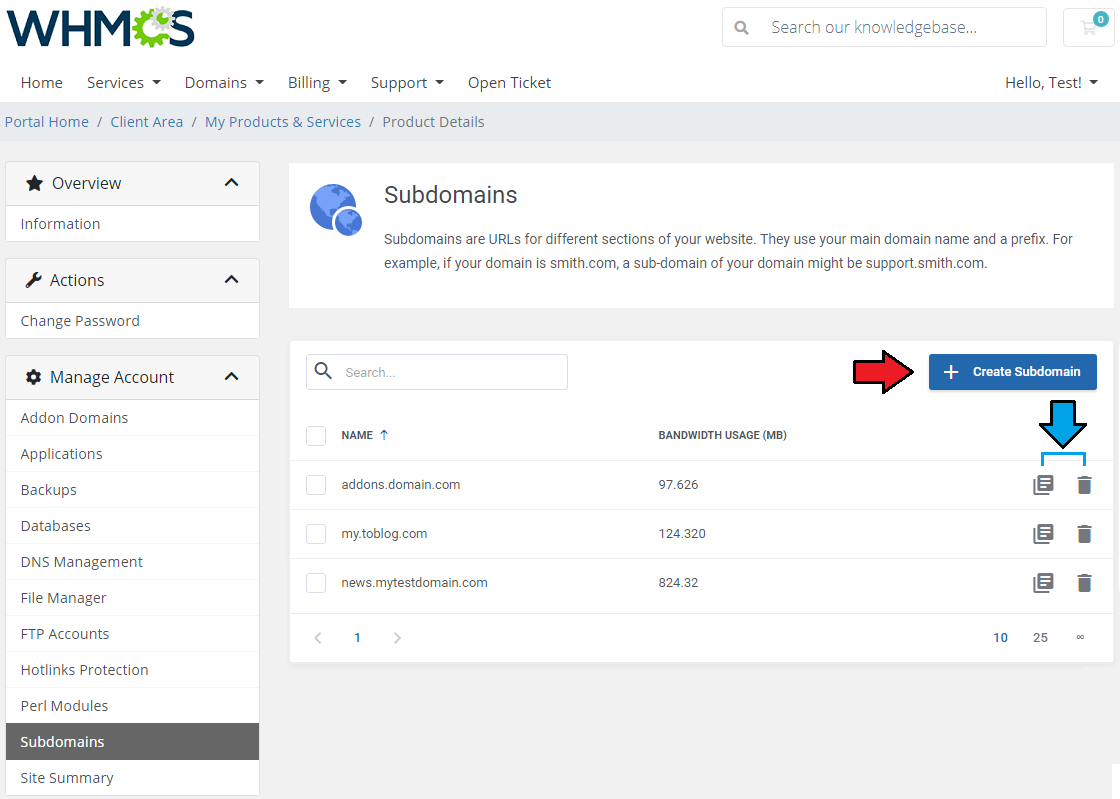Screen dimensions: 1120x799
Task: Click details icon for news.mytestdomain.com
Action: point(1044,583)
